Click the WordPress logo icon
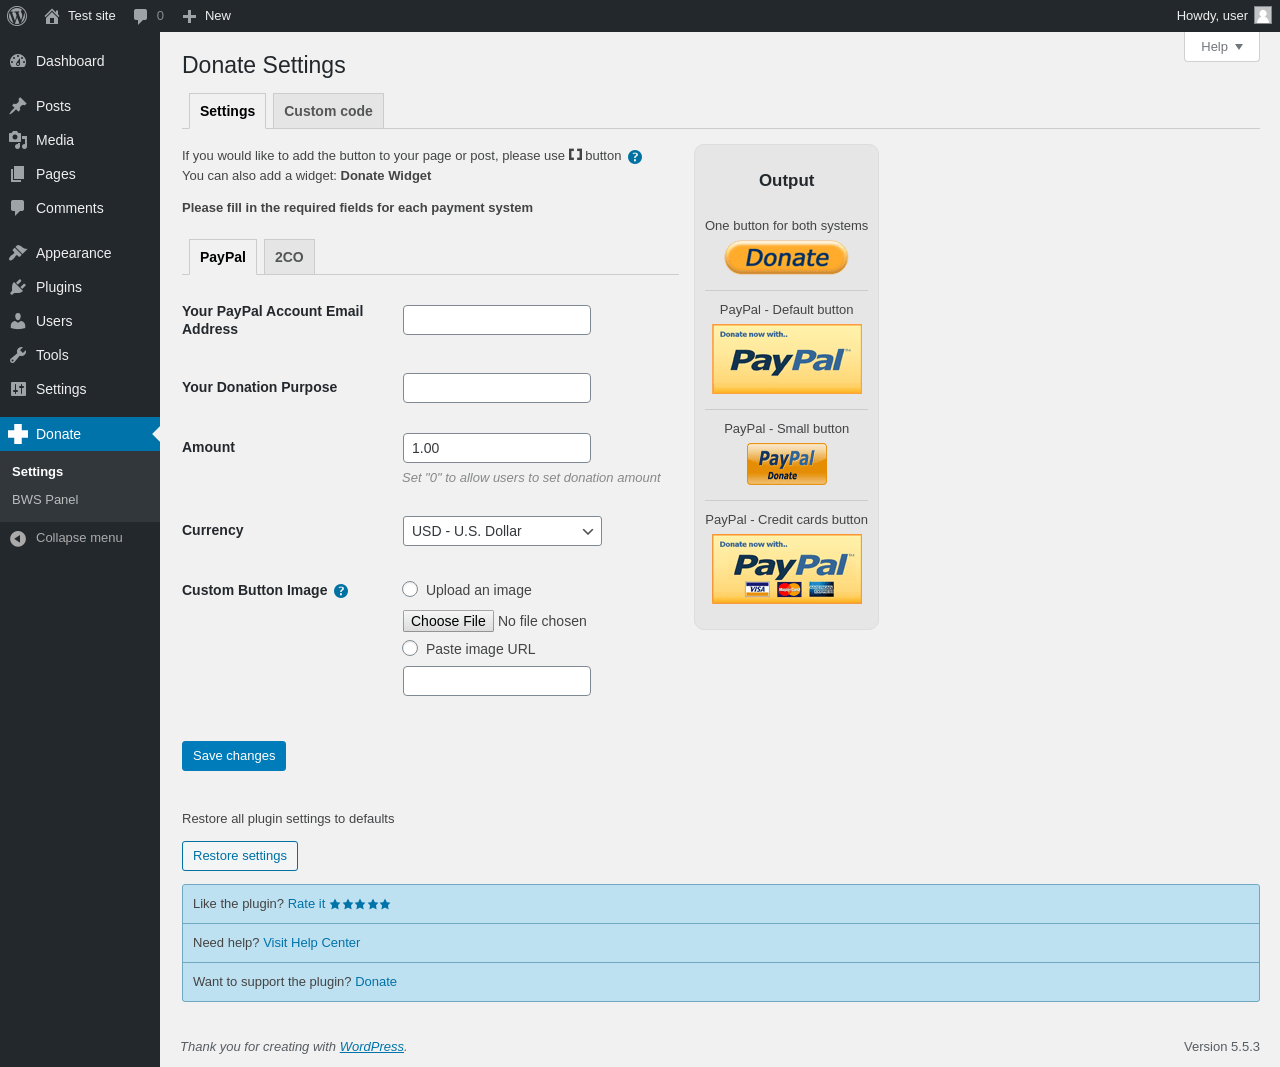 click(x=17, y=16)
